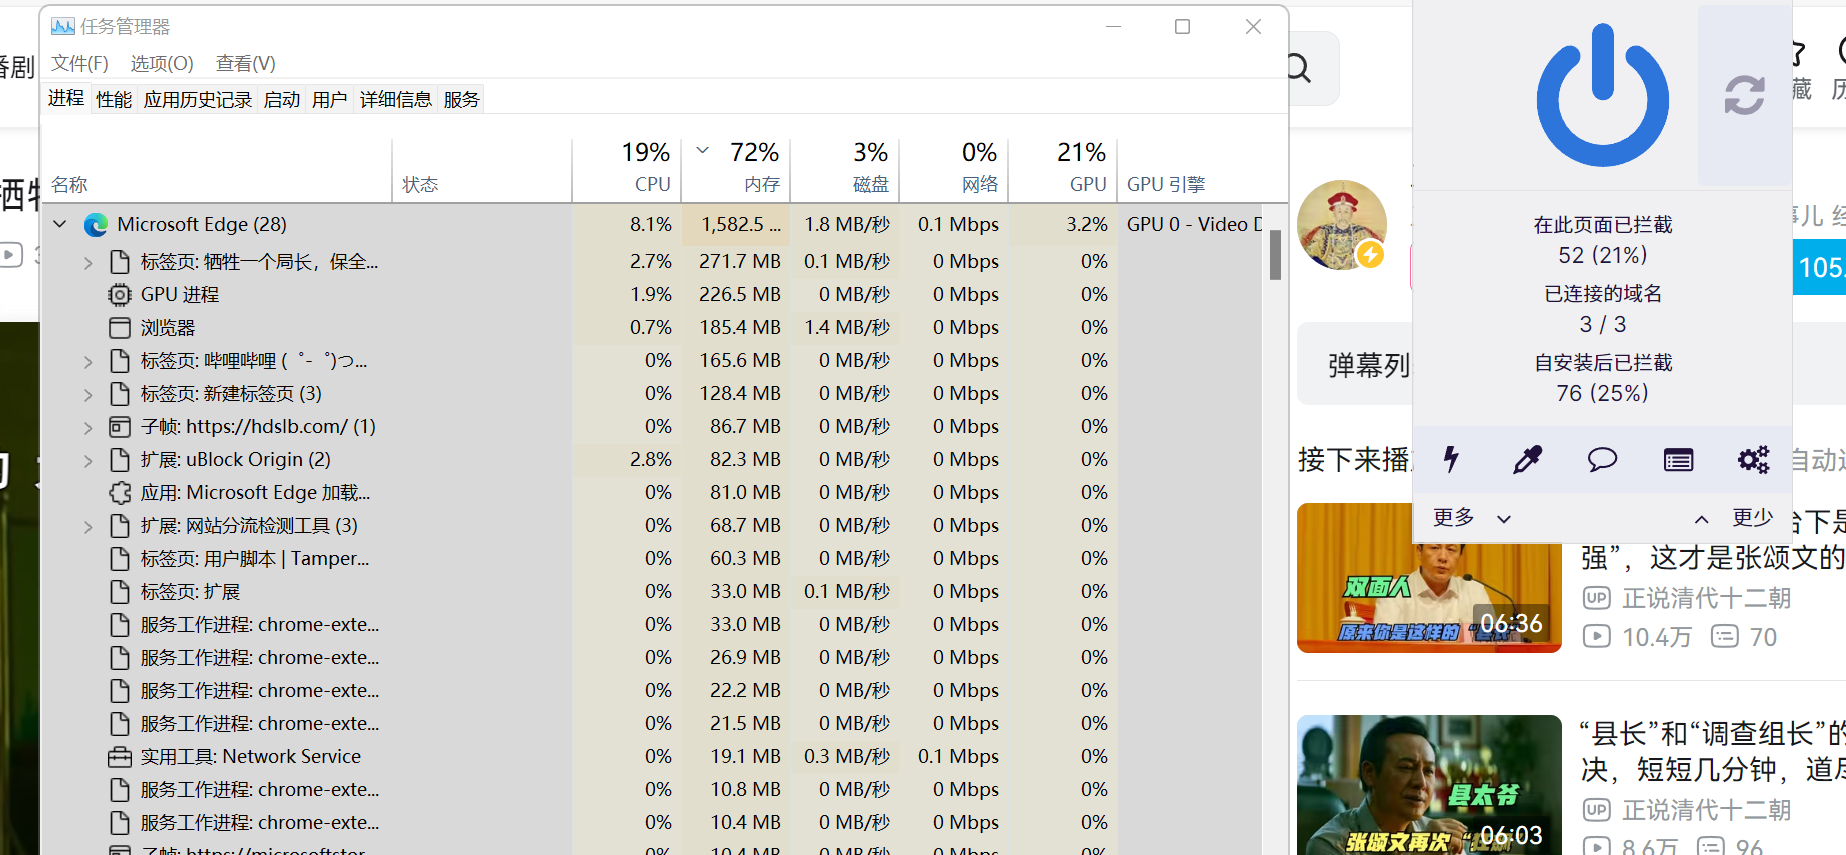Click the 状态 column header

coord(482,168)
